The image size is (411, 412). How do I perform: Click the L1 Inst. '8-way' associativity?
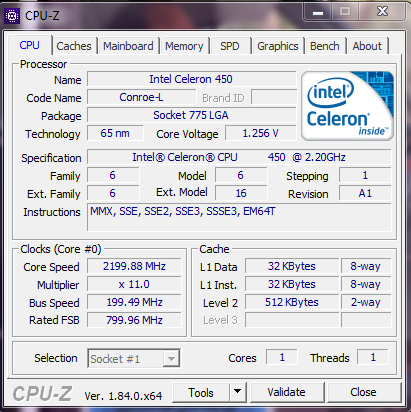366,284
